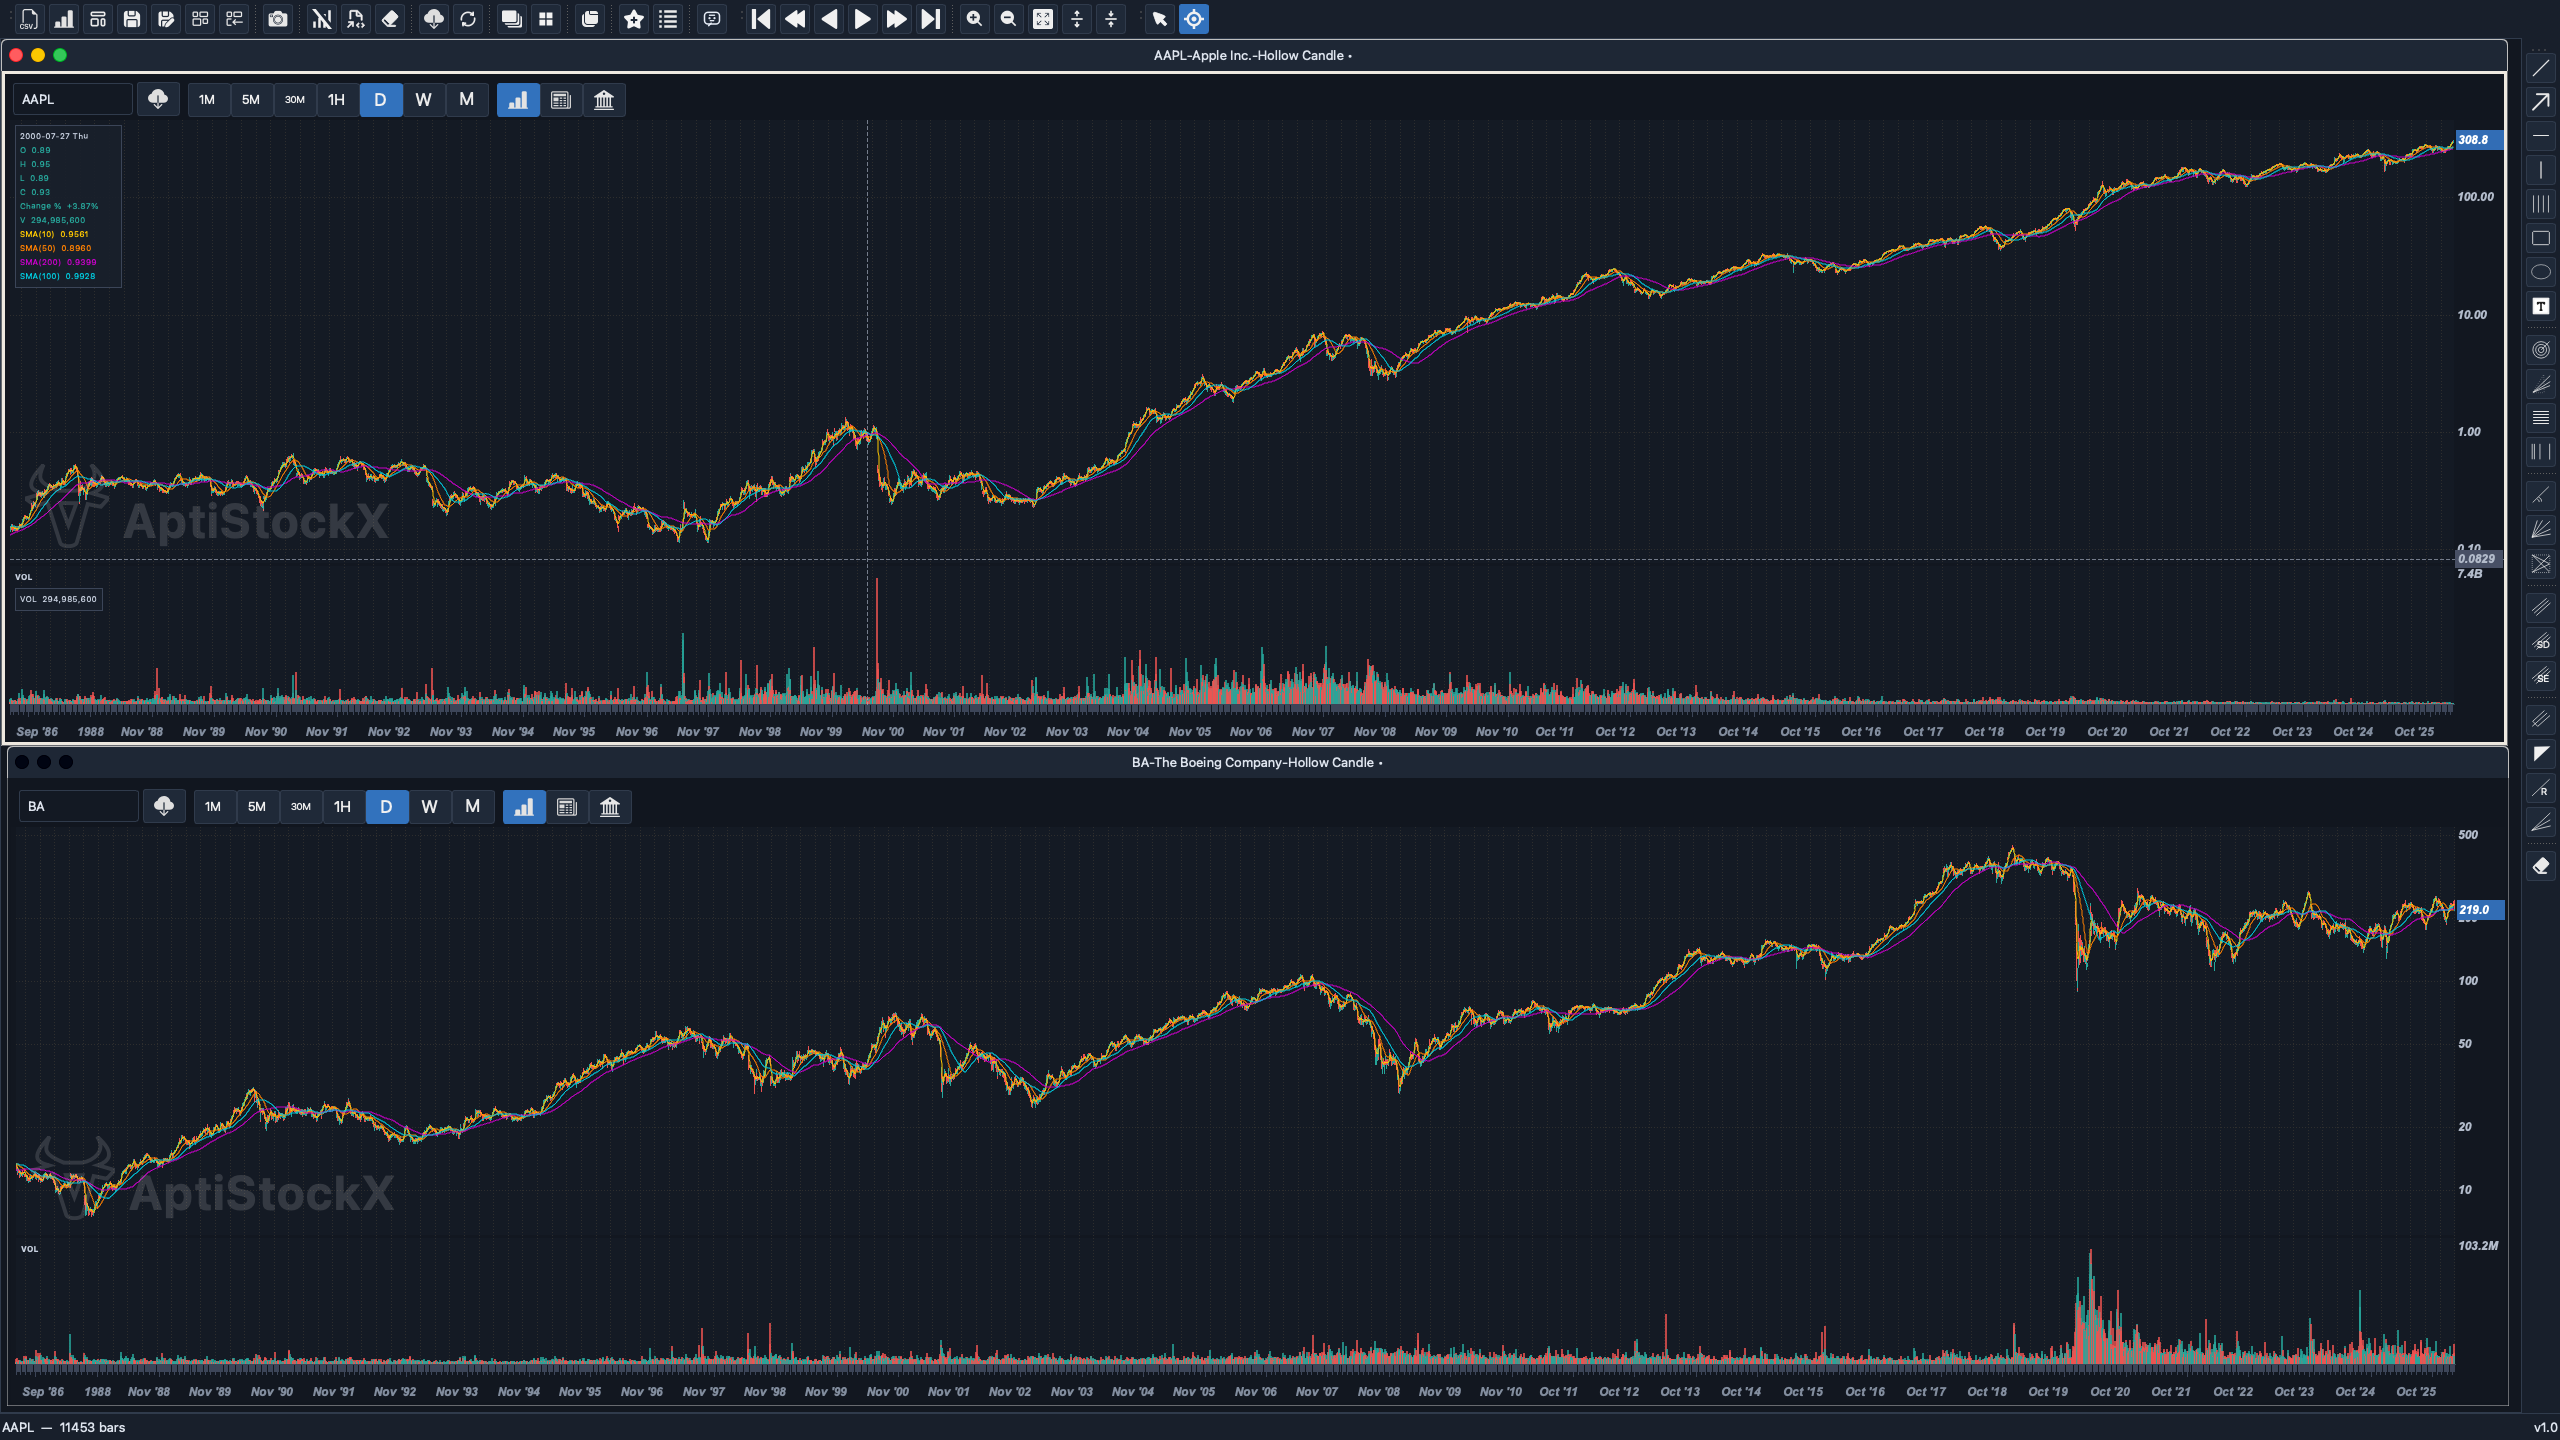The height and width of the screenshot is (1440, 2560).
Task: Click the refresh data icon
Action: pyautogui.click(x=468, y=19)
